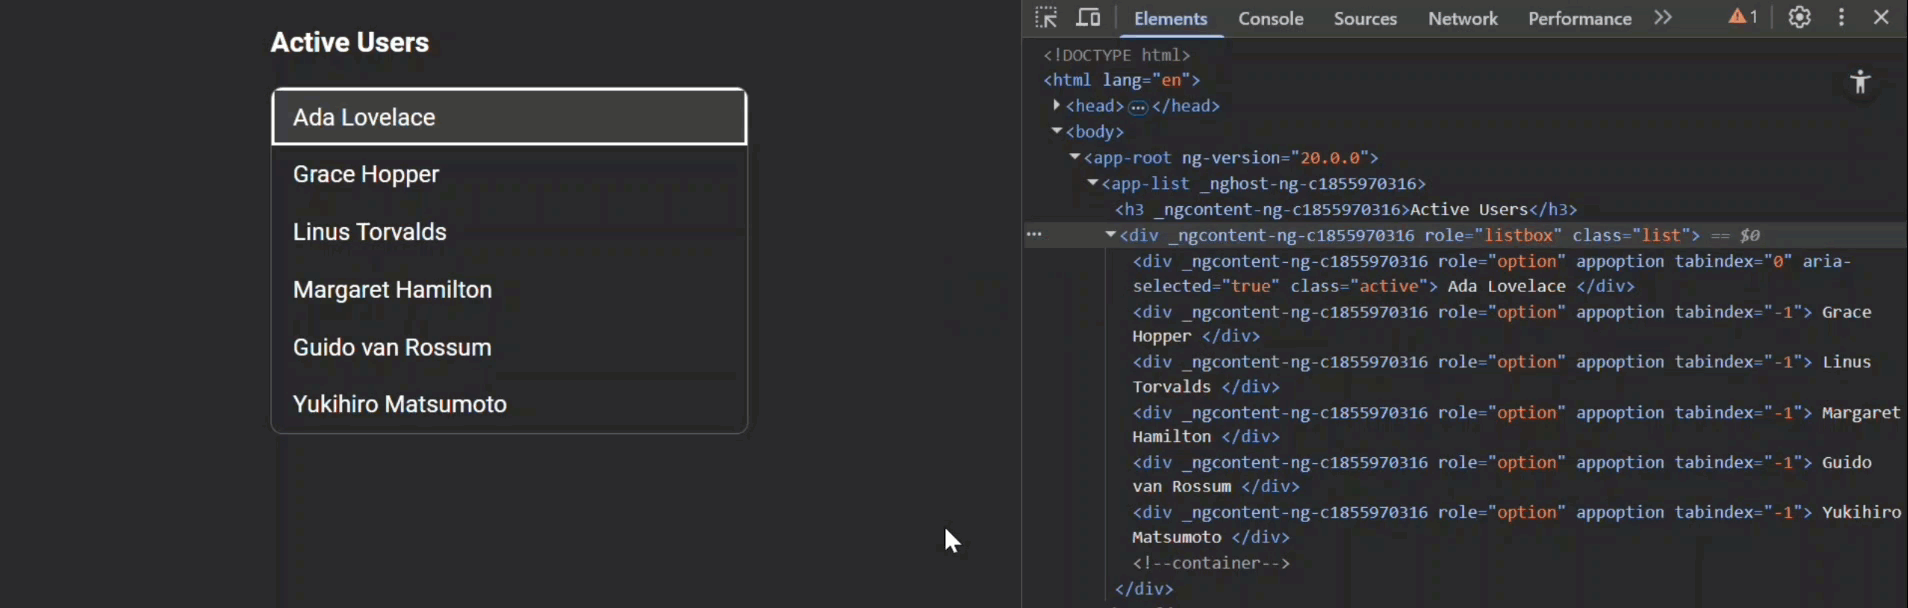Image resolution: width=1908 pixels, height=608 pixels.
Task: Select Margaret Hamilton in the user list
Action: click(509, 290)
